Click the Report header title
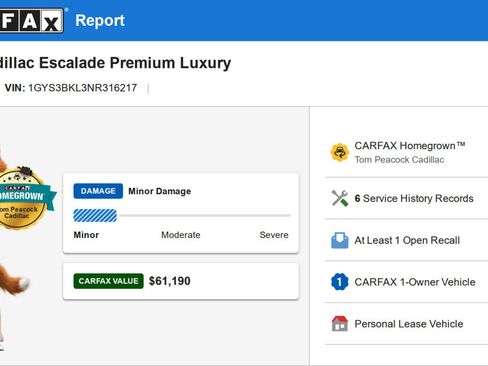Image resolution: width=488 pixels, height=366 pixels. 100,21
